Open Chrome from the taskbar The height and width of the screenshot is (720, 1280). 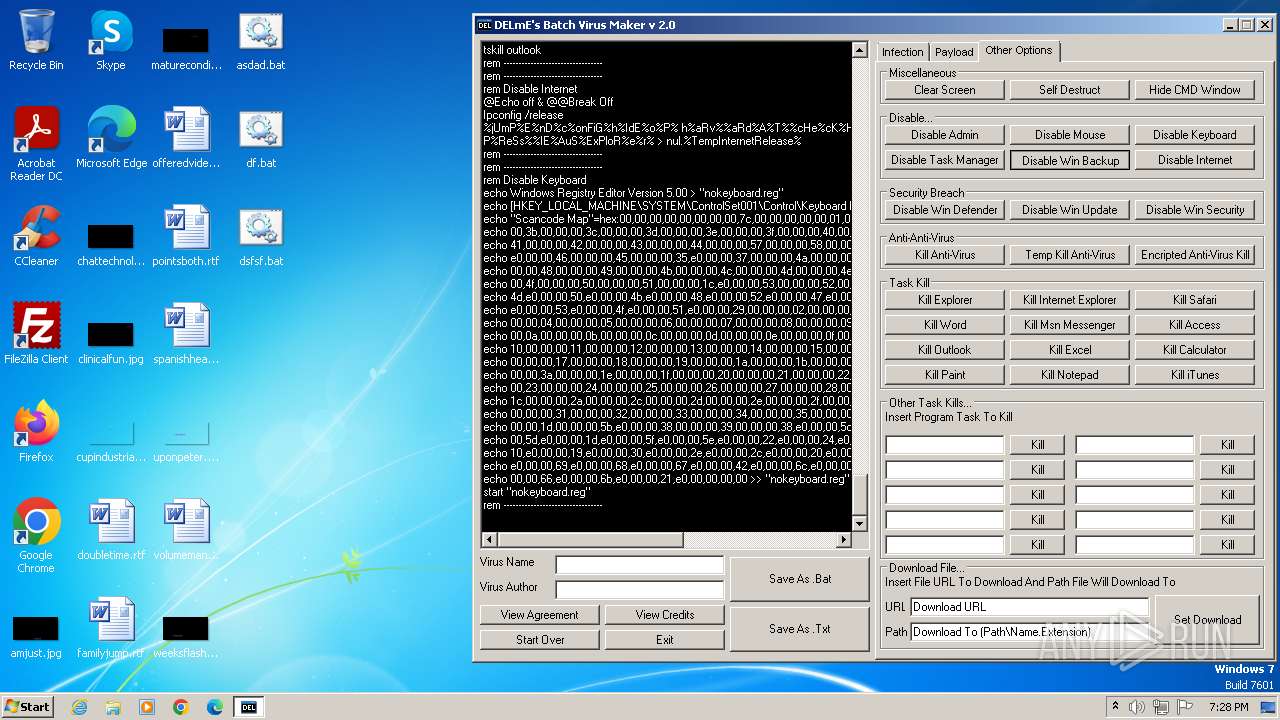(181, 707)
